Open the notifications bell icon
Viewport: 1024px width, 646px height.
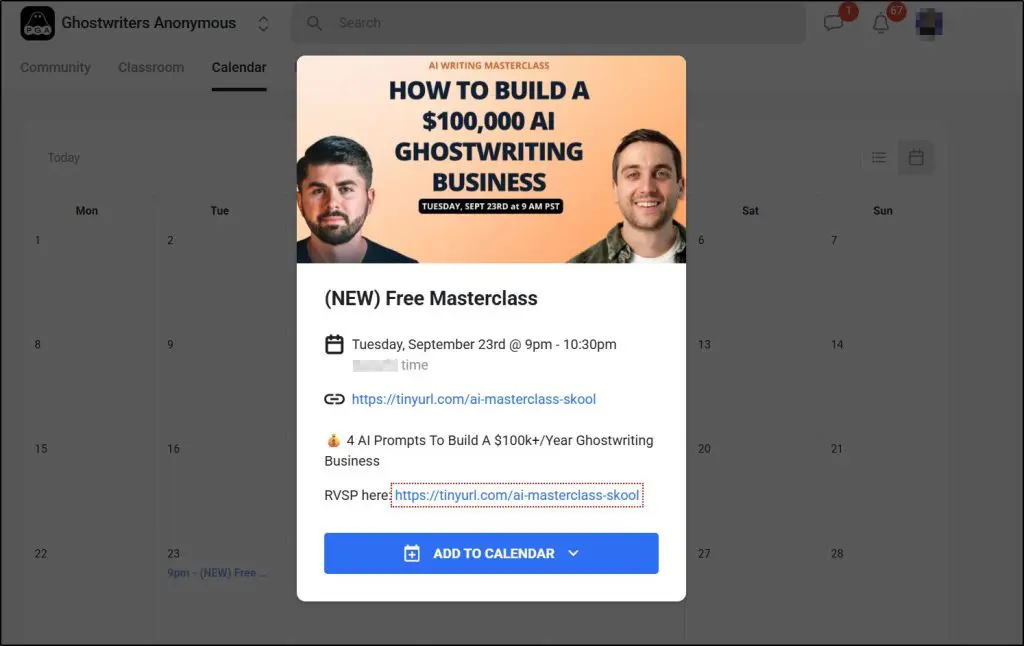[880, 24]
